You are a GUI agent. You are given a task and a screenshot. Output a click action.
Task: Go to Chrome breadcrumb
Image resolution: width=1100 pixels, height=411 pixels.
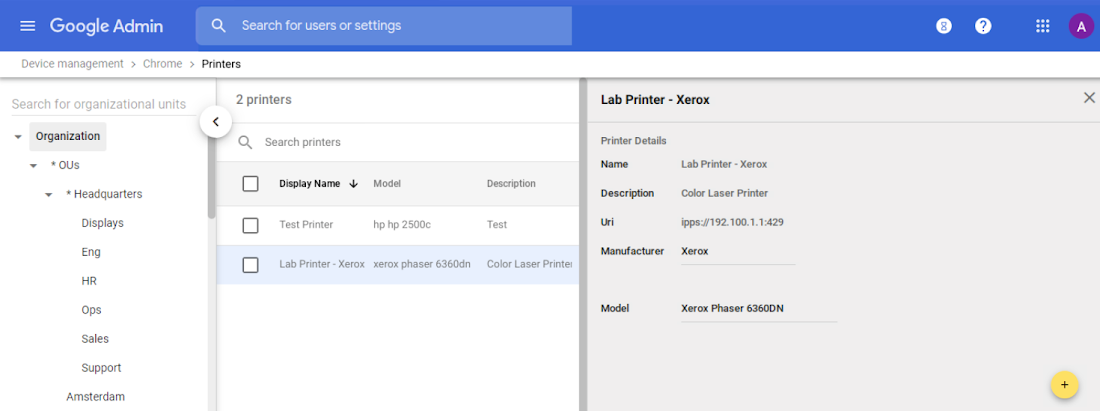point(163,64)
